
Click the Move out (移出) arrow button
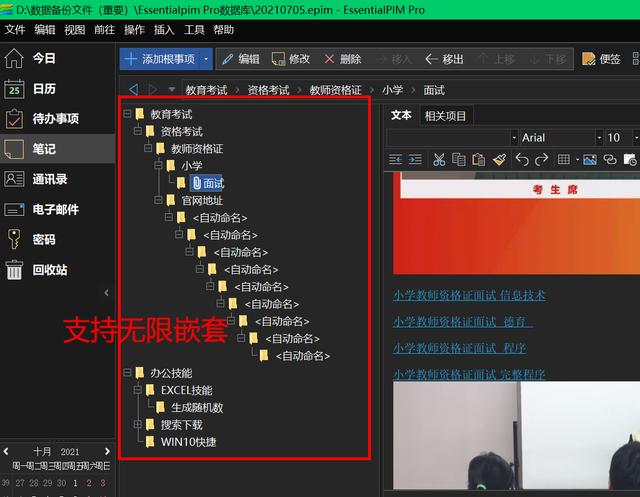point(444,59)
